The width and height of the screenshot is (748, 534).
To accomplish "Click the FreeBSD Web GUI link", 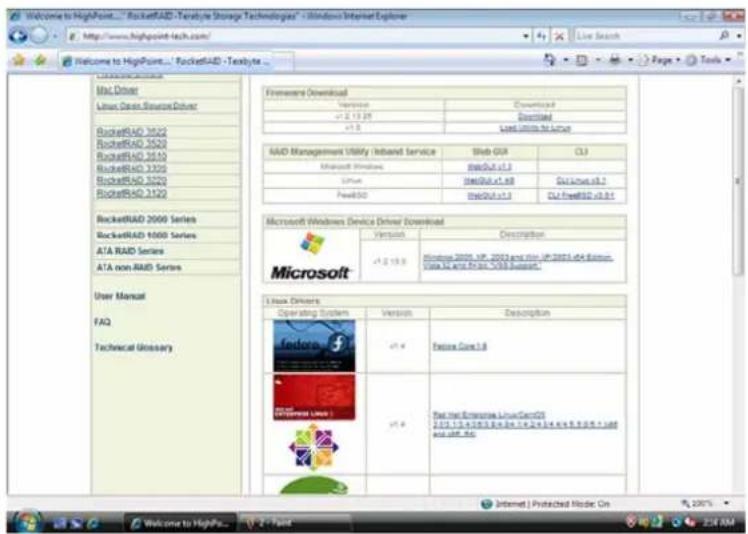I will point(489,195).
